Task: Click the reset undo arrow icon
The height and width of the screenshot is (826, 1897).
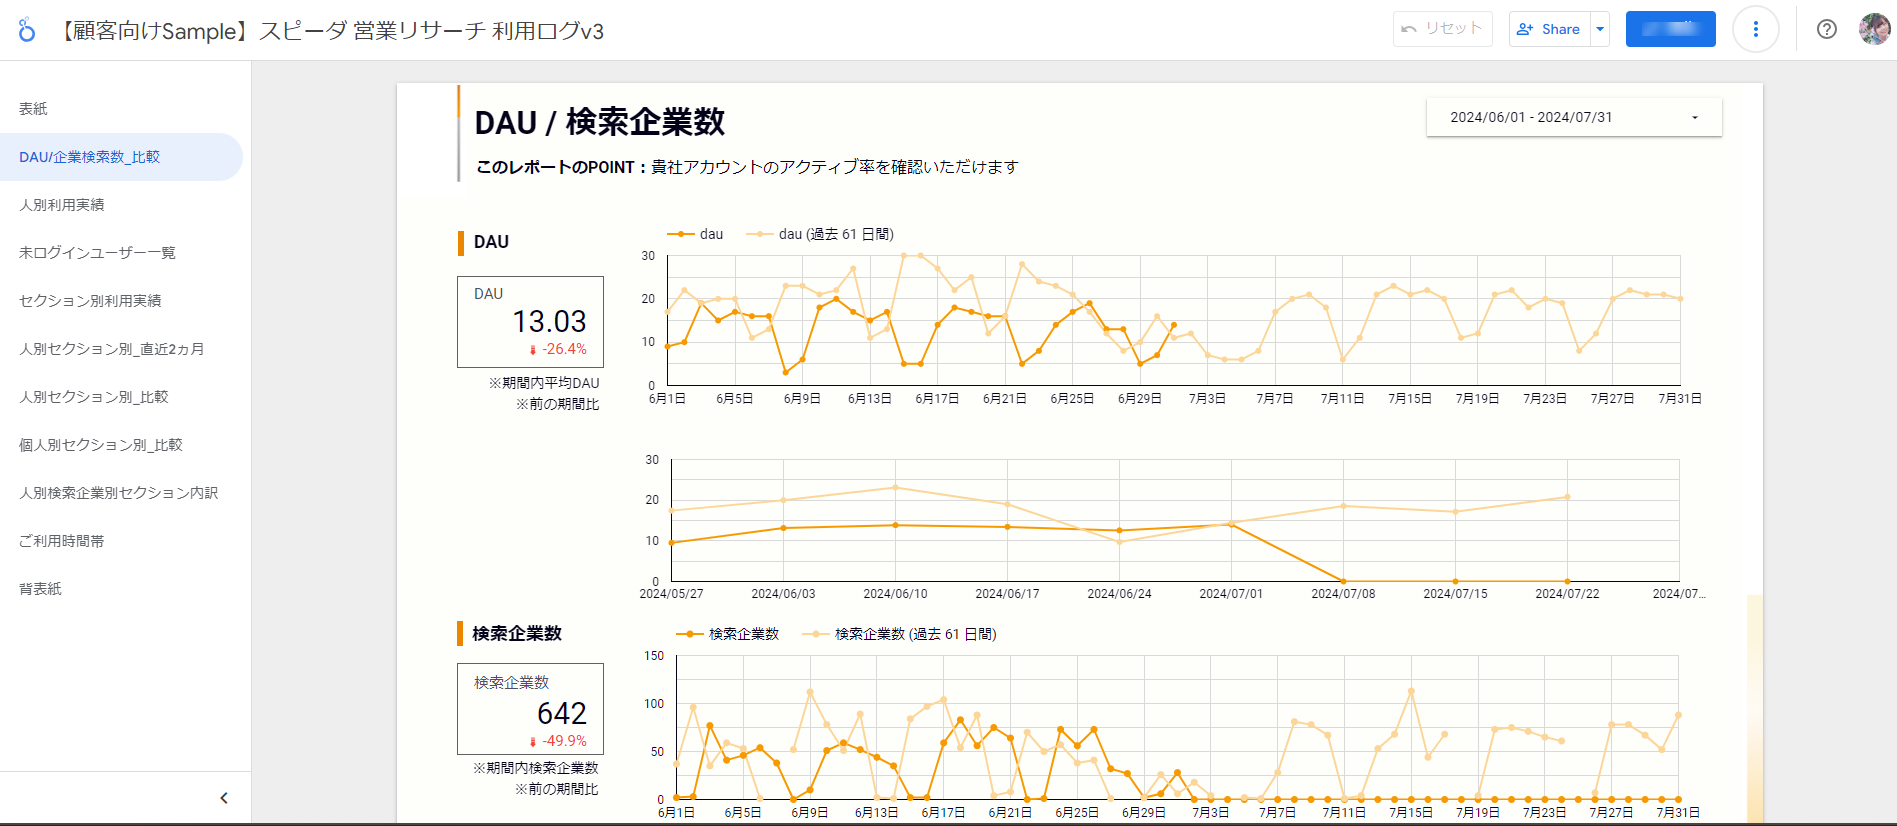Action: point(1409,29)
